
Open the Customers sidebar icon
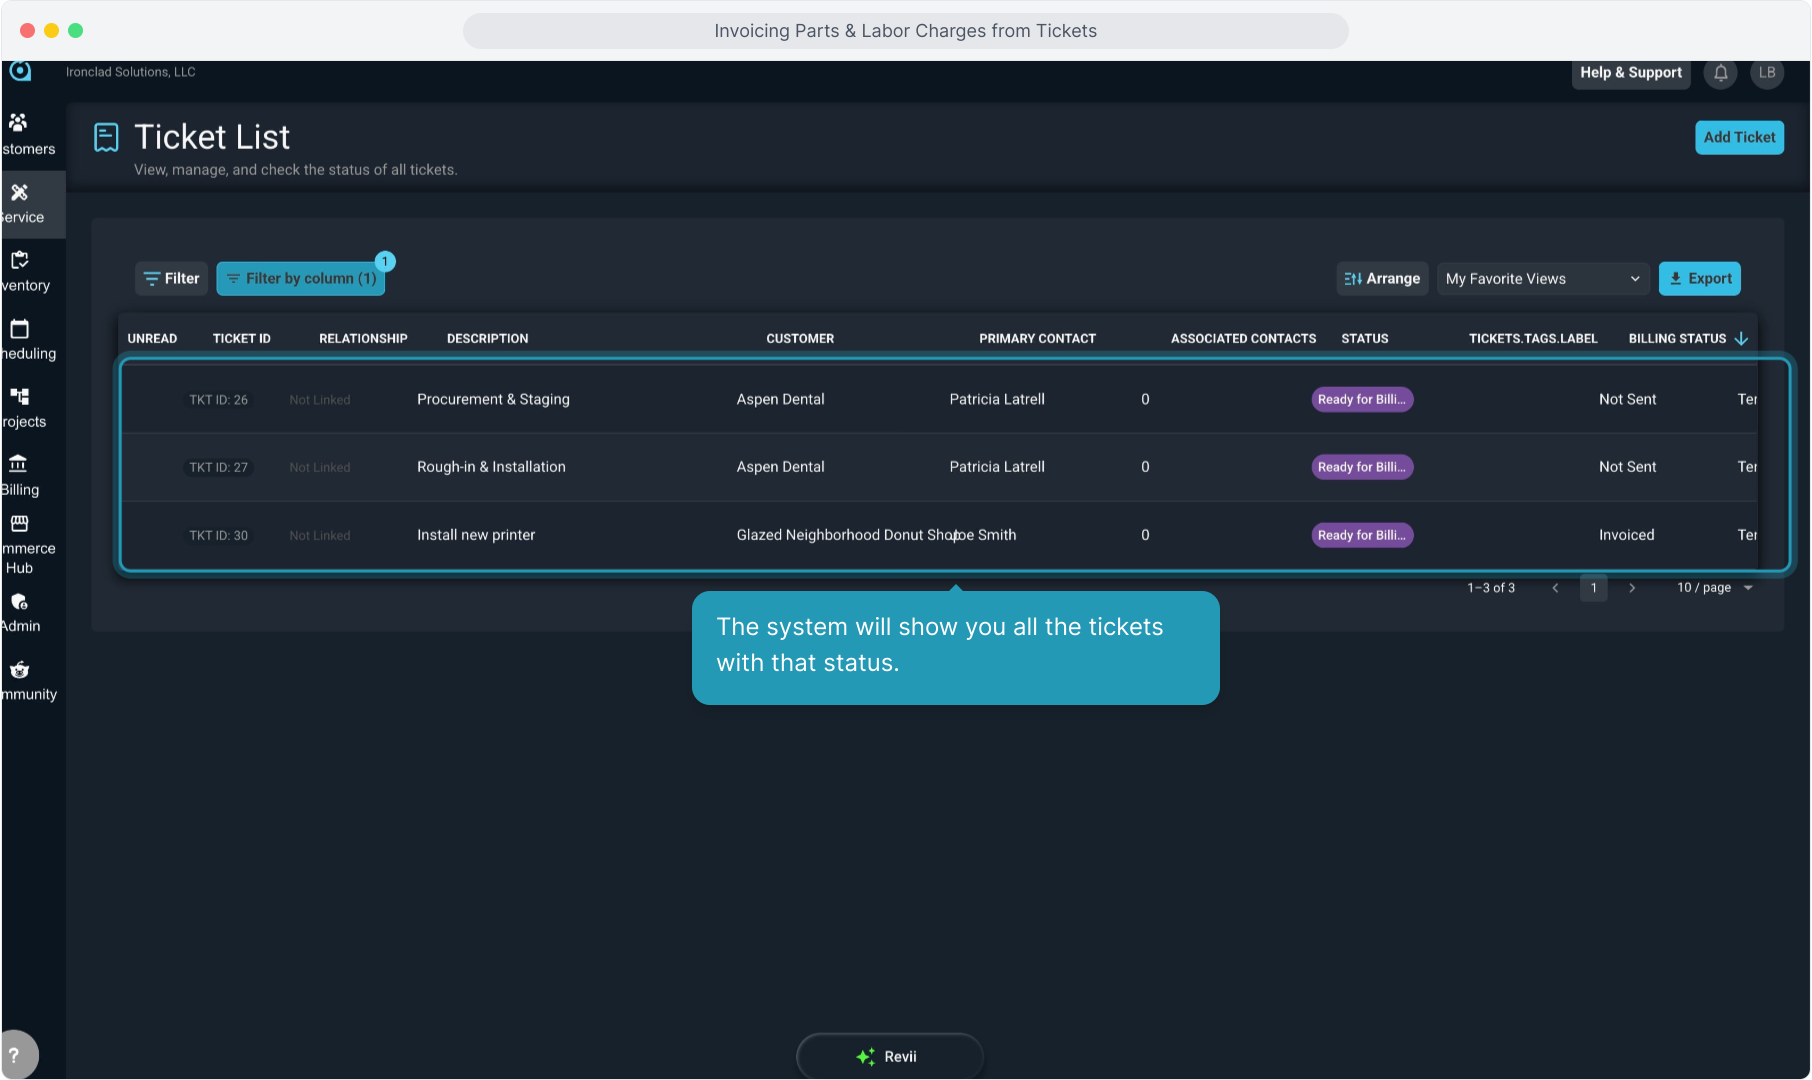click(x=19, y=123)
